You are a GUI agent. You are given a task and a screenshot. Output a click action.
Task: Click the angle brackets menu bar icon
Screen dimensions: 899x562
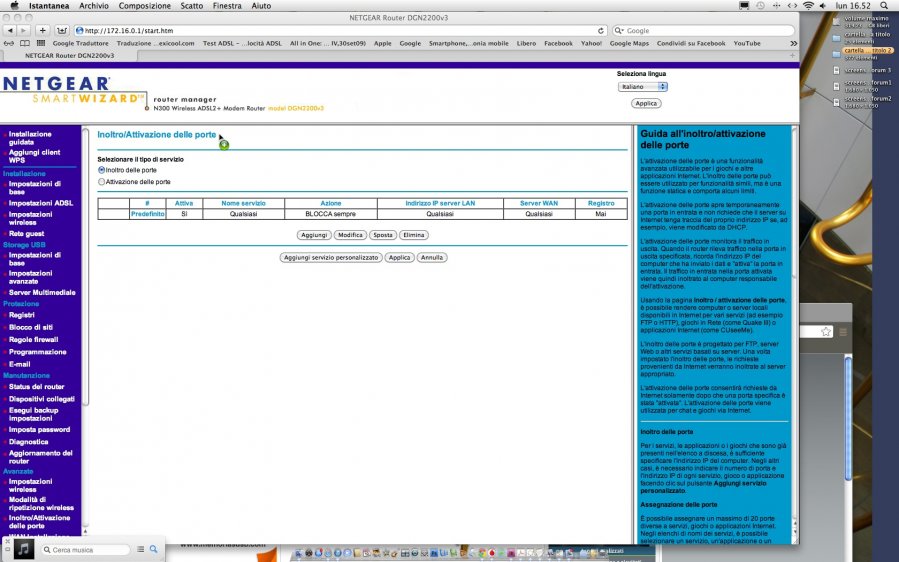pos(792,6)
